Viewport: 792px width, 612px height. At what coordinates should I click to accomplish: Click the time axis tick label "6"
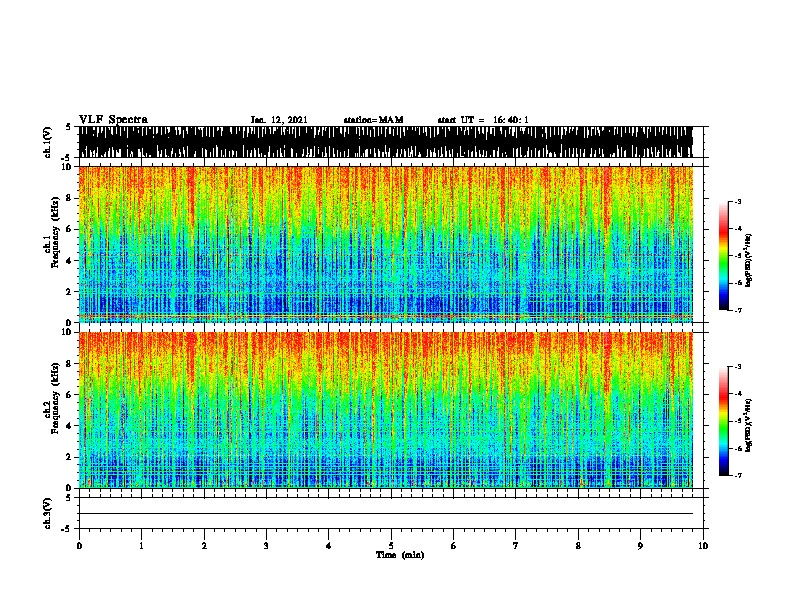click(454, 546)
